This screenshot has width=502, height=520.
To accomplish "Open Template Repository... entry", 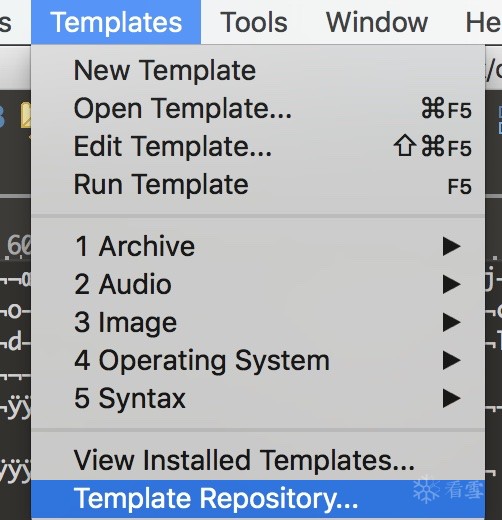I will 258,499.
